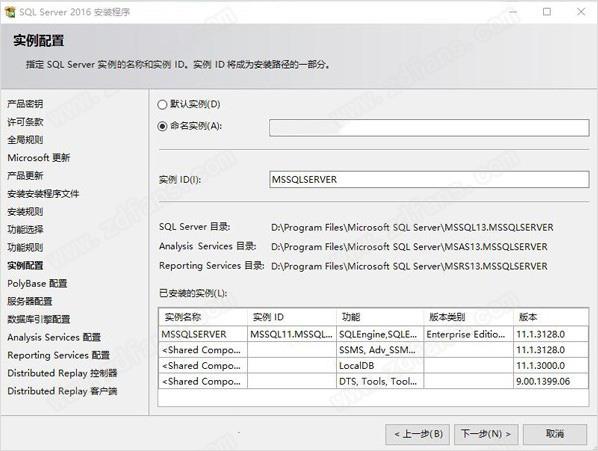Viewport: 598px width, 451px height.
Task: Select 功能选择 in the step list
Action: (25, 230)
